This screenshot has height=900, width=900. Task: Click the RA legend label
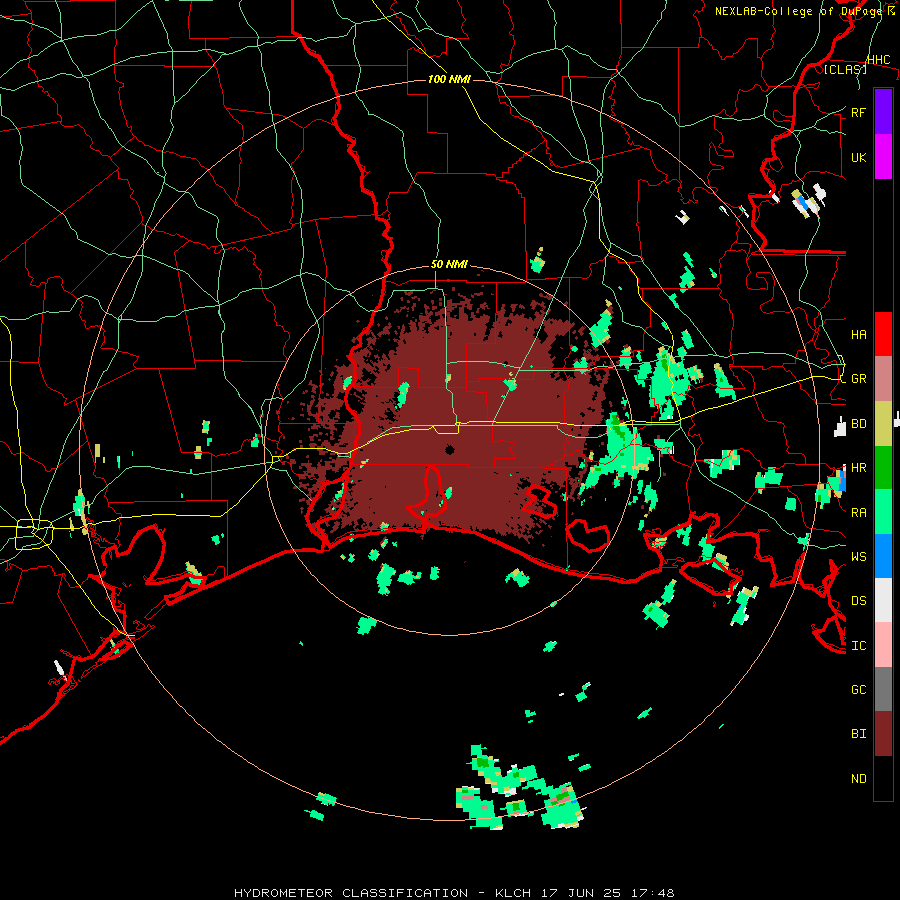click(x=858, y=513)
